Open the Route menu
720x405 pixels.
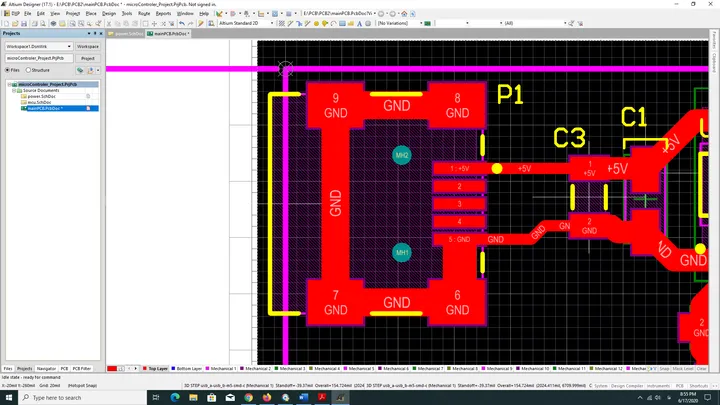pos(144,14)
